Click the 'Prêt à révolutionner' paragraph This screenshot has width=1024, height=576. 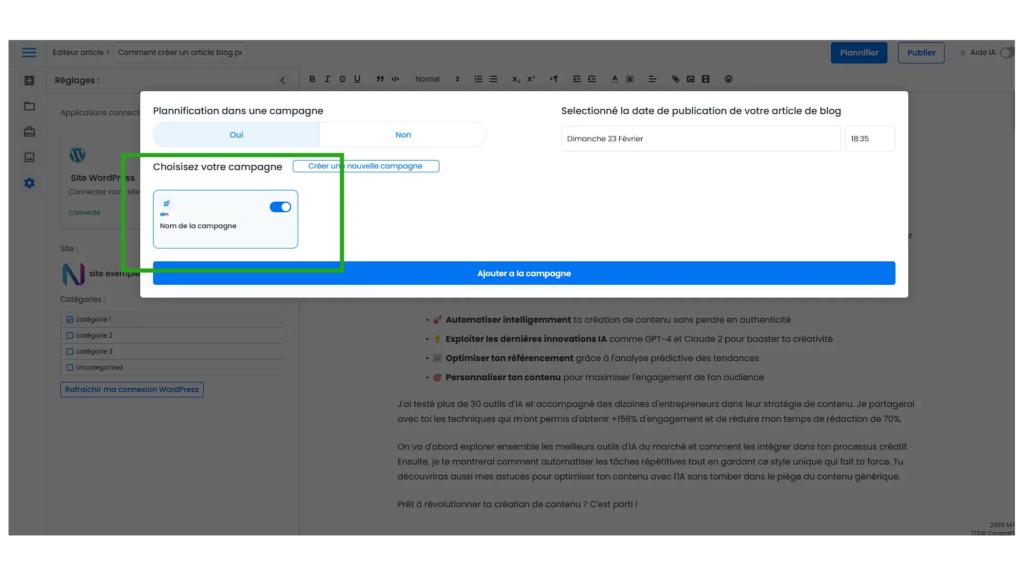(x=517, y=504)
